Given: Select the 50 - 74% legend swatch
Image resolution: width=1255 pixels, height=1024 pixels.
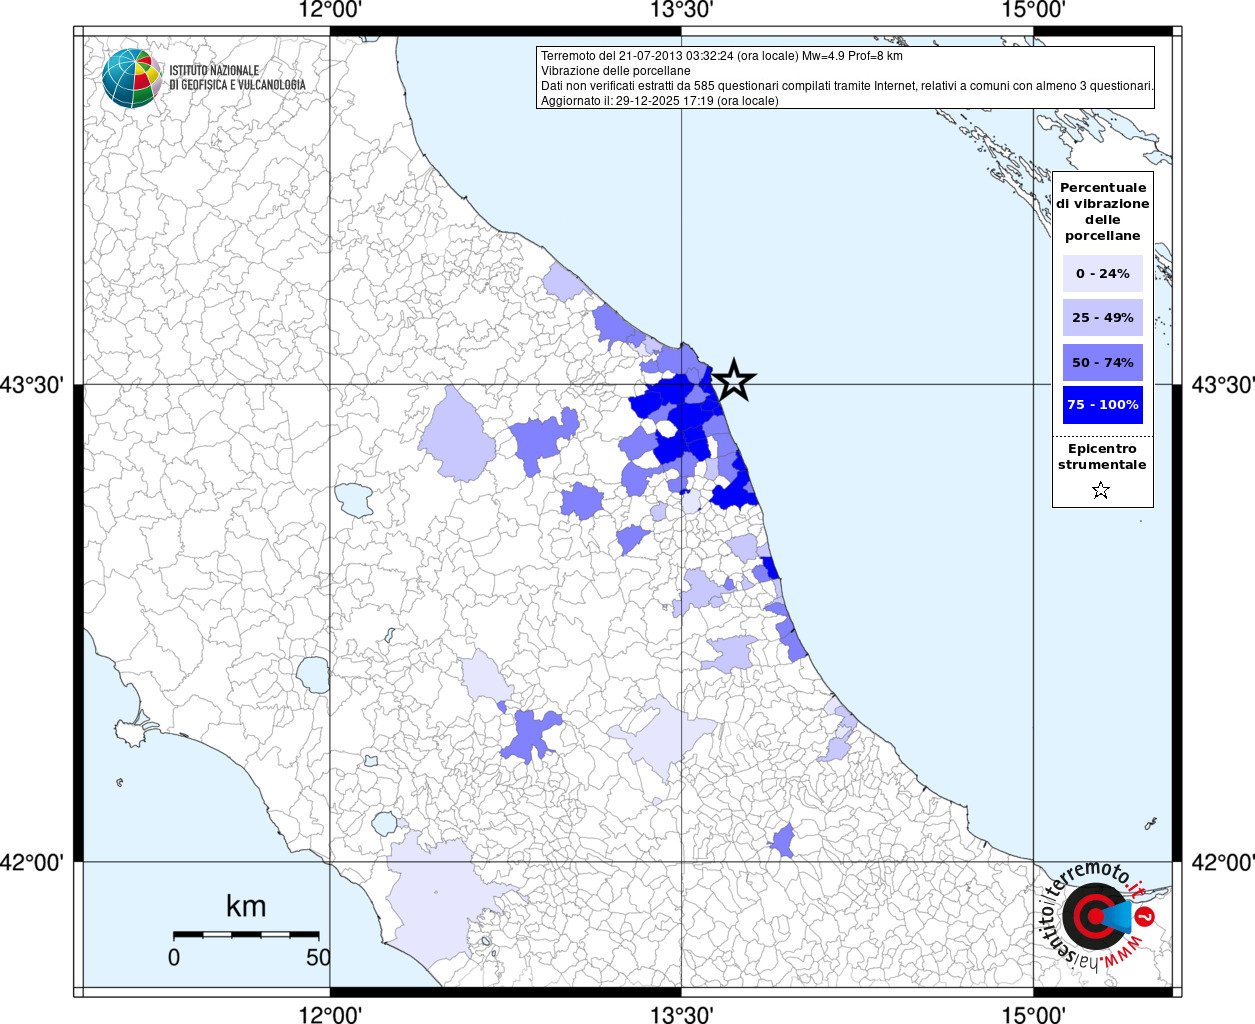Looking at the screenshot, I should (x=1102, y=362).
